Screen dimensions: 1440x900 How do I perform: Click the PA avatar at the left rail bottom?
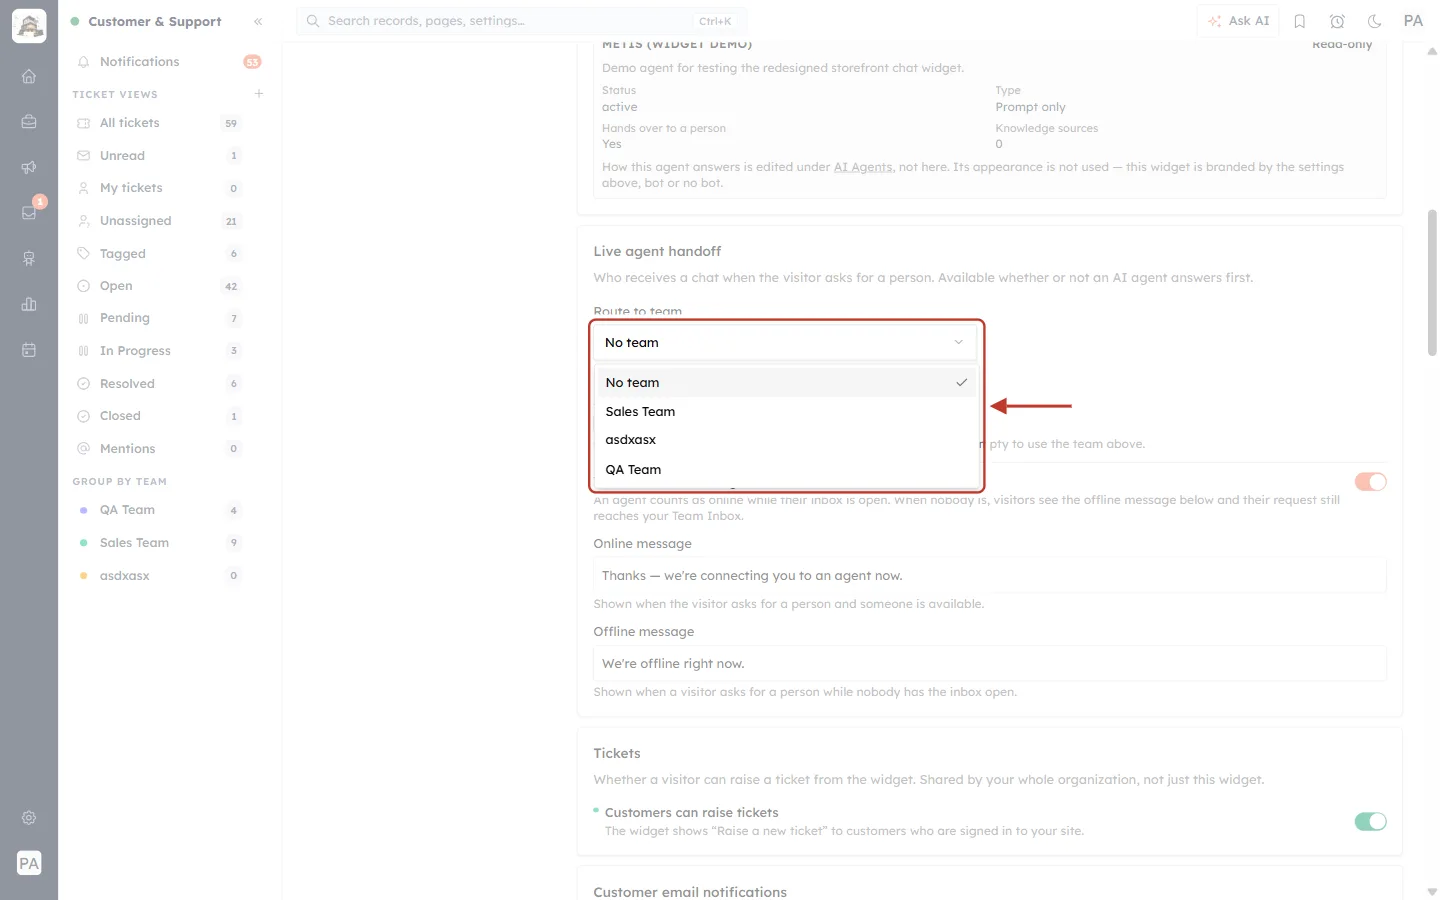29,863
